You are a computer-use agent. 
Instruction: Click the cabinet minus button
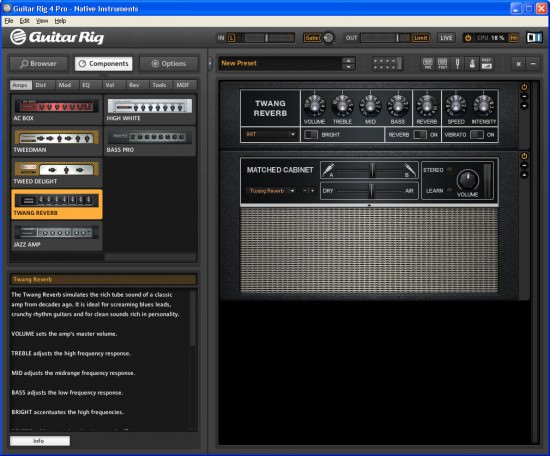coord(305,191)
